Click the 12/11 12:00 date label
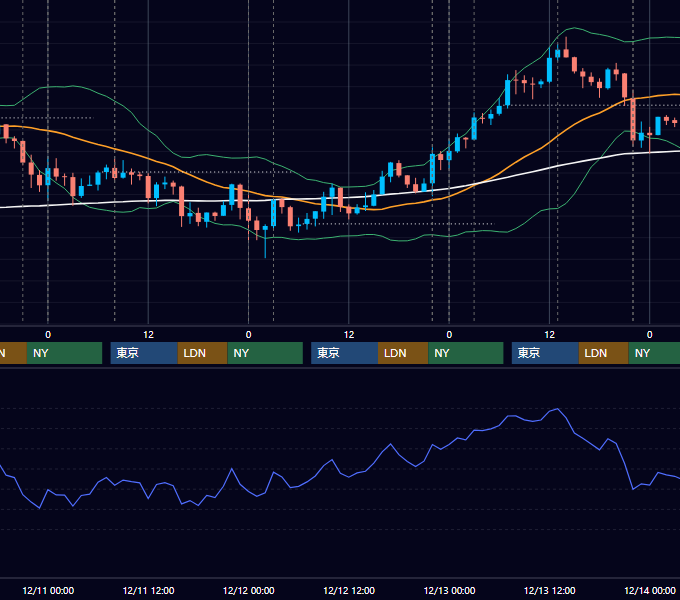 (x=148, y=590)
